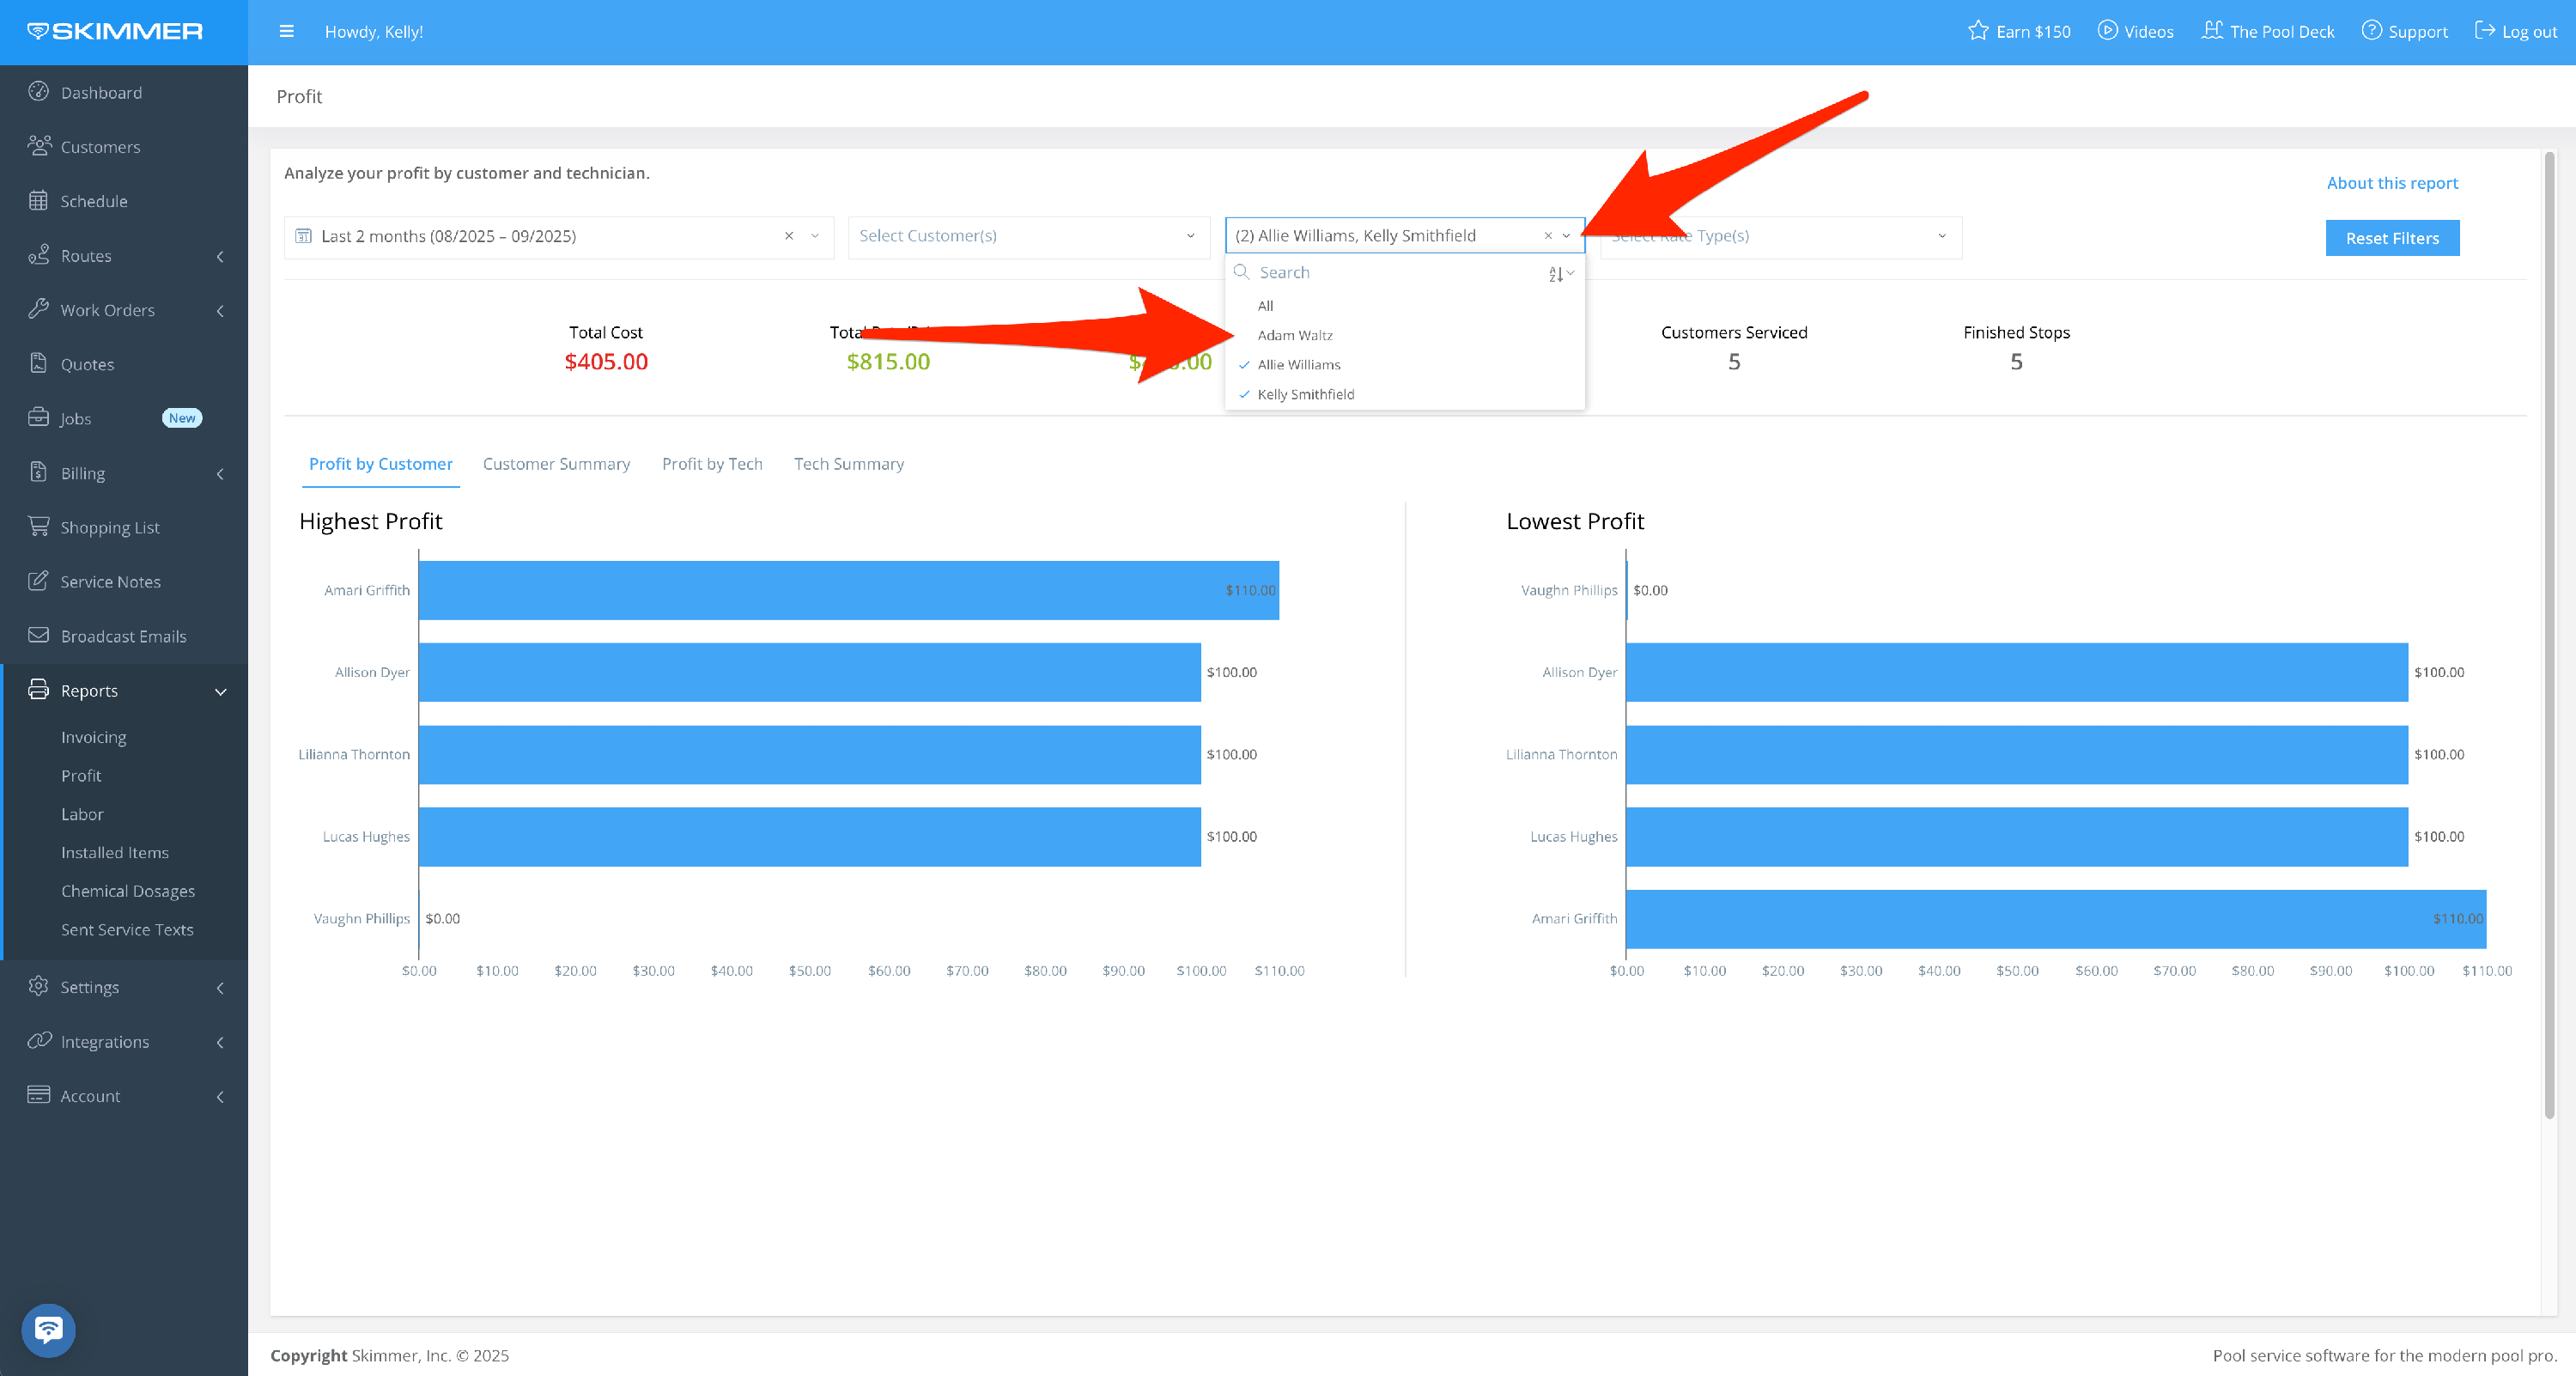Click the Dashboard sidebar icon

pyautogui.click(x=38, y=91)
